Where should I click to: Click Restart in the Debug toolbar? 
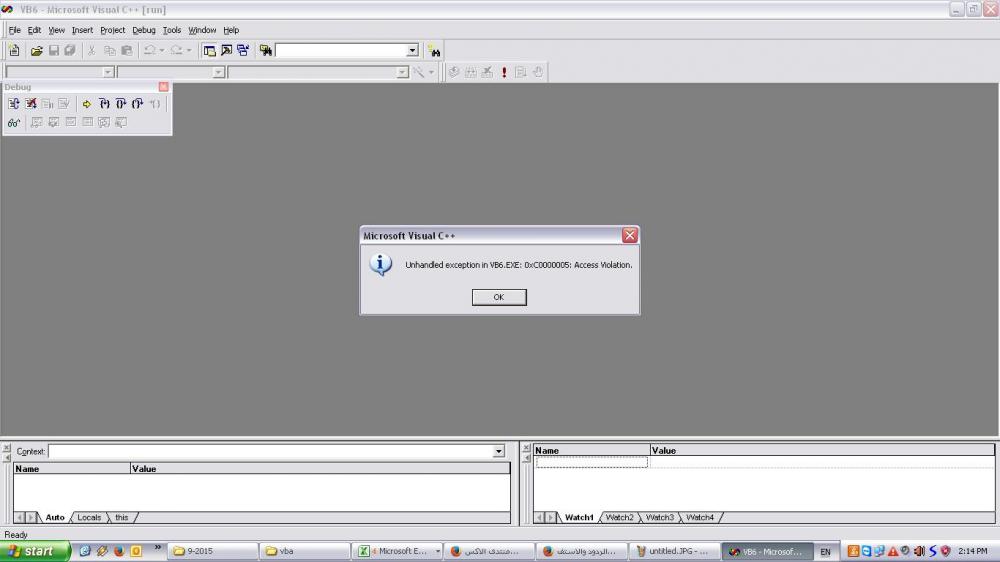point(14,104)
